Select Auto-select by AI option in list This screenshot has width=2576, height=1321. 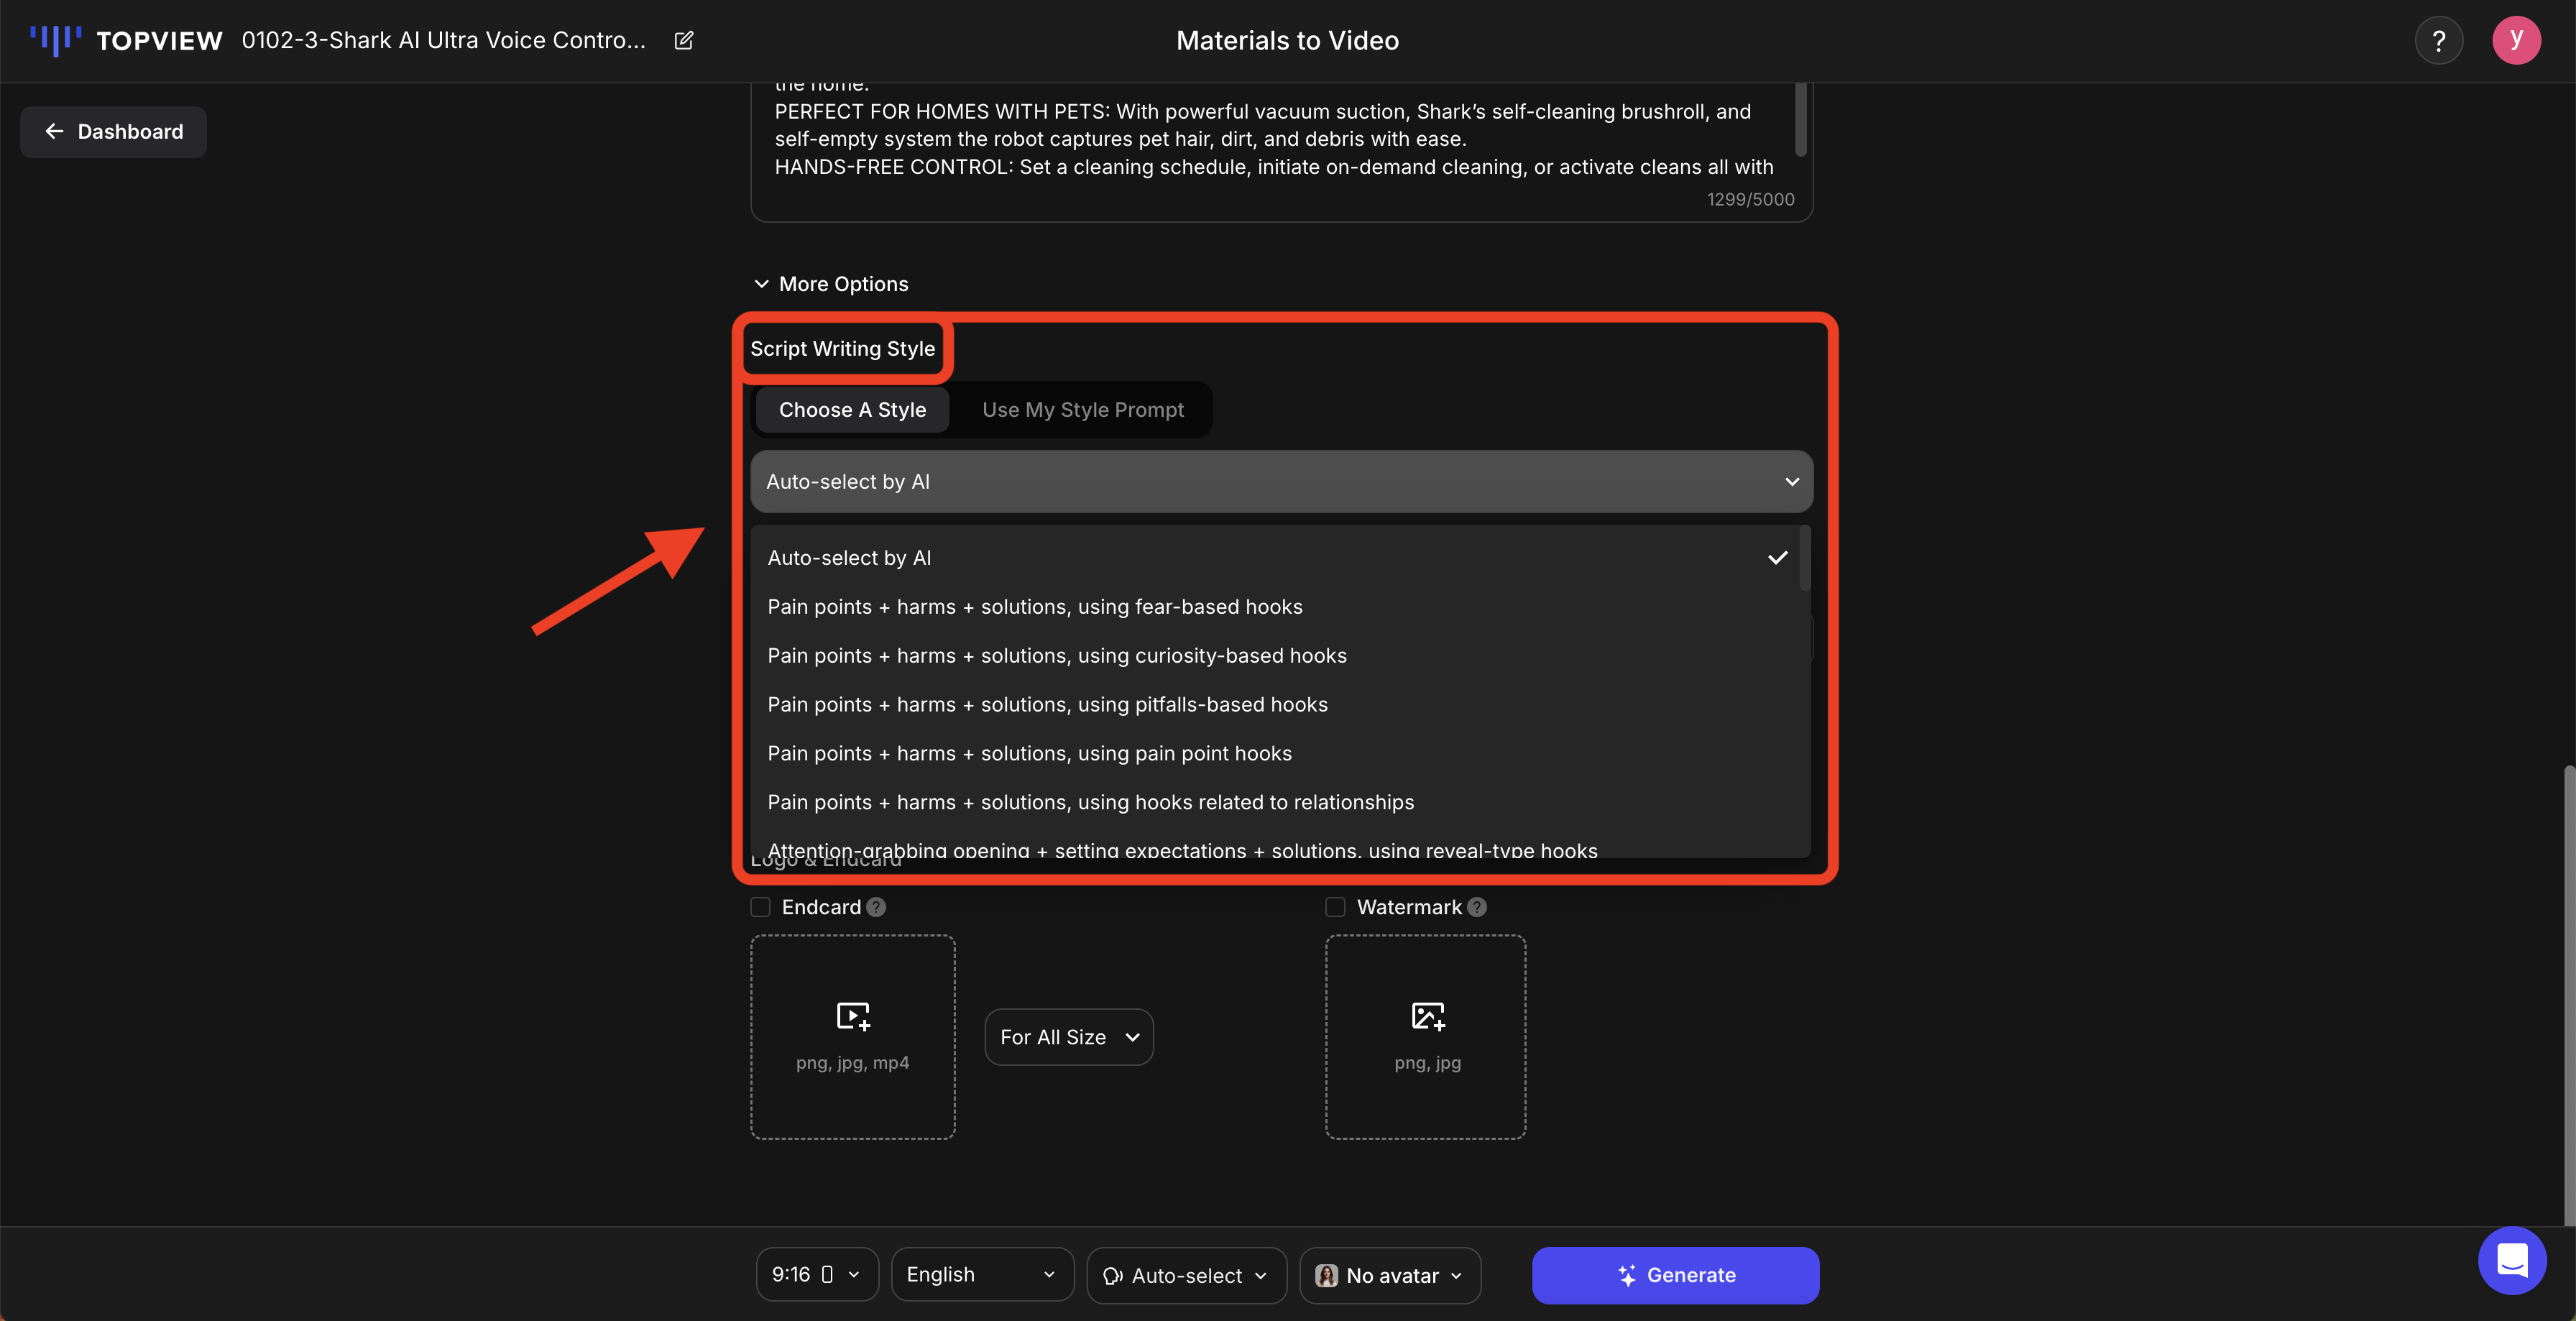pos(1277,558)
